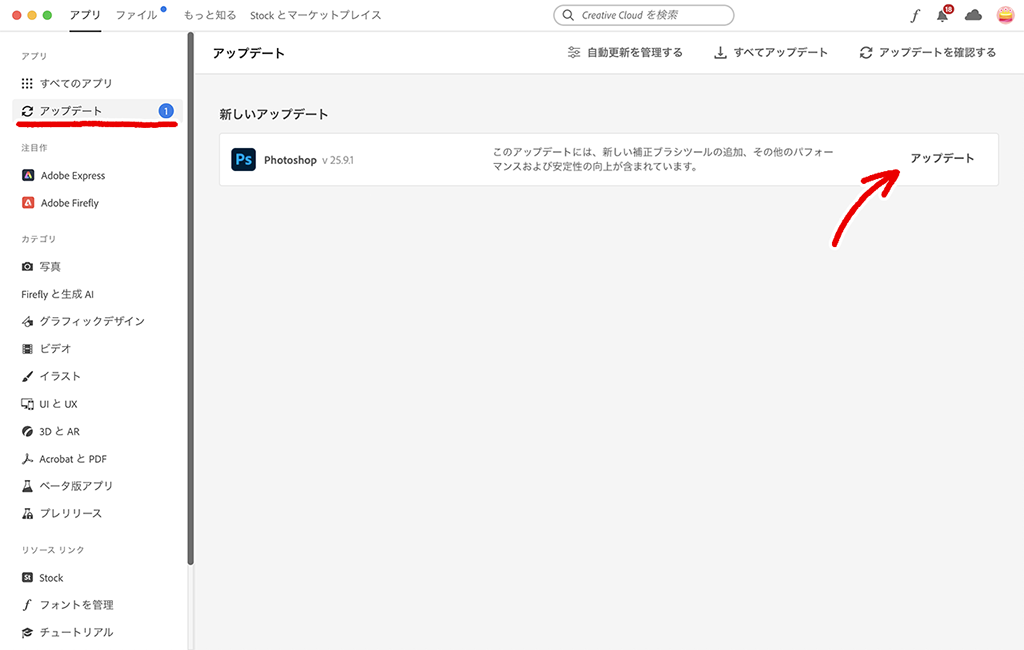Click the 自動更新を管理する sliders icon
This screenshot has height=650, width=1024.
(x=573, y=52)
